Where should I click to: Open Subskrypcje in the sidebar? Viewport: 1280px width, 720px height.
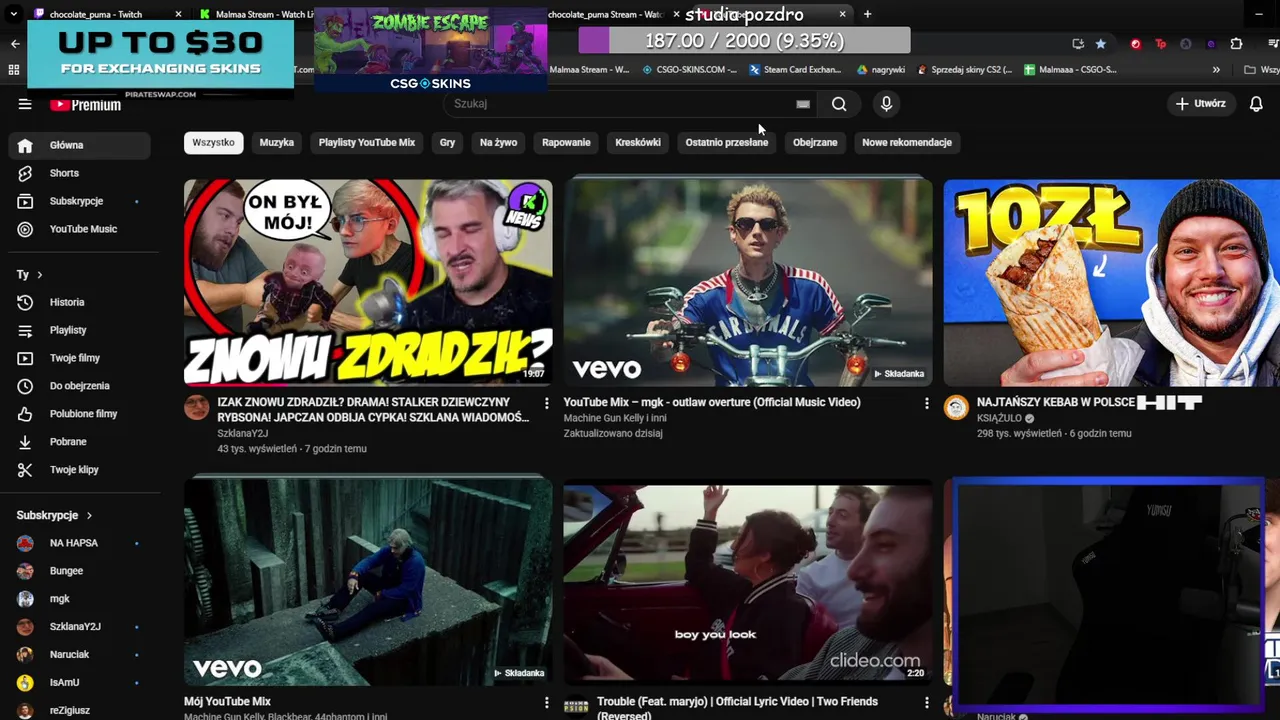click(x=80, y=201)
